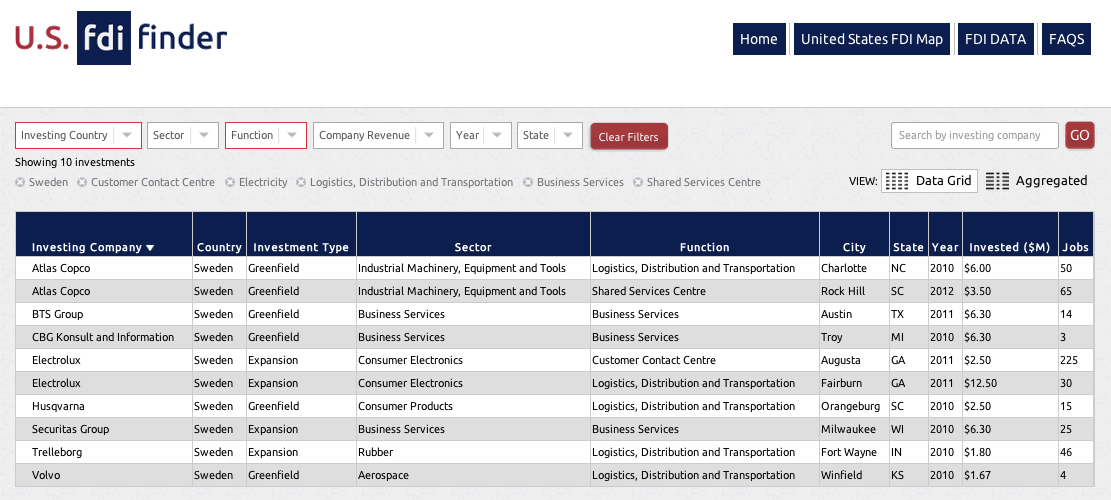
Task: Switch to the Aggregated view
Action: tap(1037, 181)
